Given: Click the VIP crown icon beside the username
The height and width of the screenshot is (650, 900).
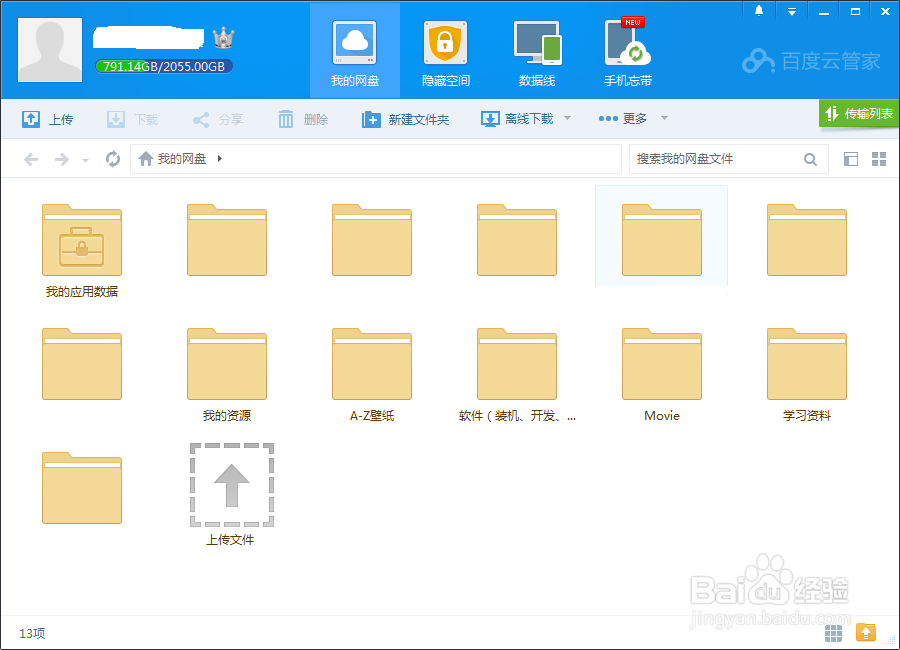Looking at the screenshot, I should pos(224,36).
